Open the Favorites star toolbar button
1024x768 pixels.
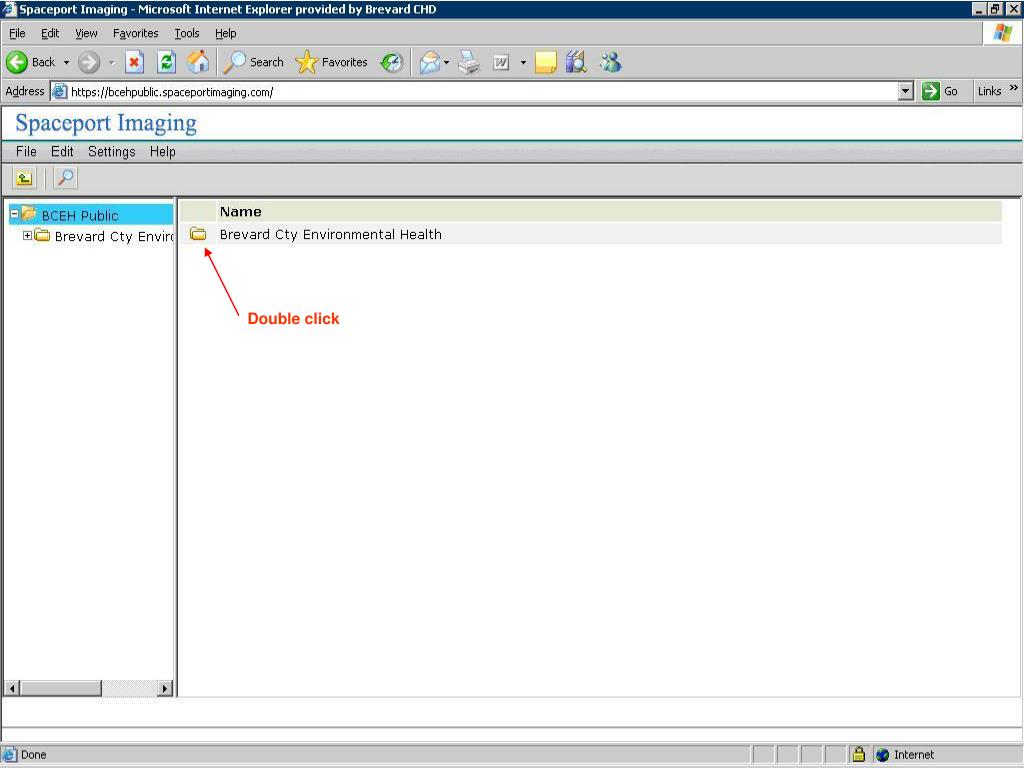[332, 63]
